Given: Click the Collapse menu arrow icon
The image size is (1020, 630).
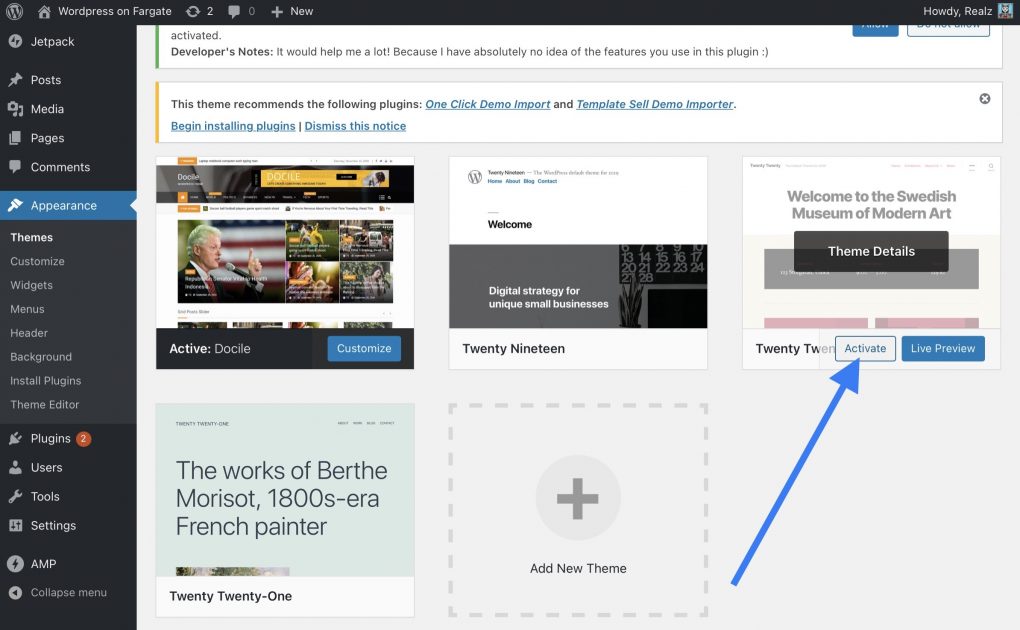Looking at the screenshot, I should click(x=16, y=592).
